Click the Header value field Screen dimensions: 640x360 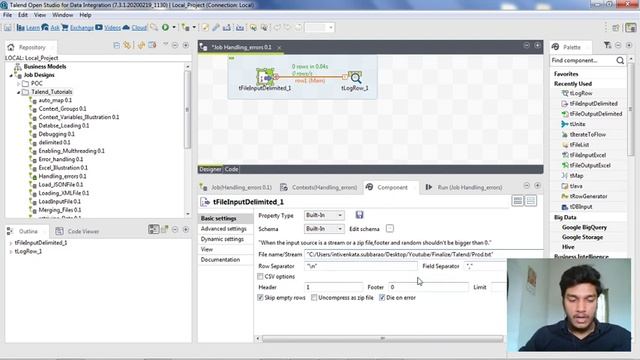click(333, 287)
